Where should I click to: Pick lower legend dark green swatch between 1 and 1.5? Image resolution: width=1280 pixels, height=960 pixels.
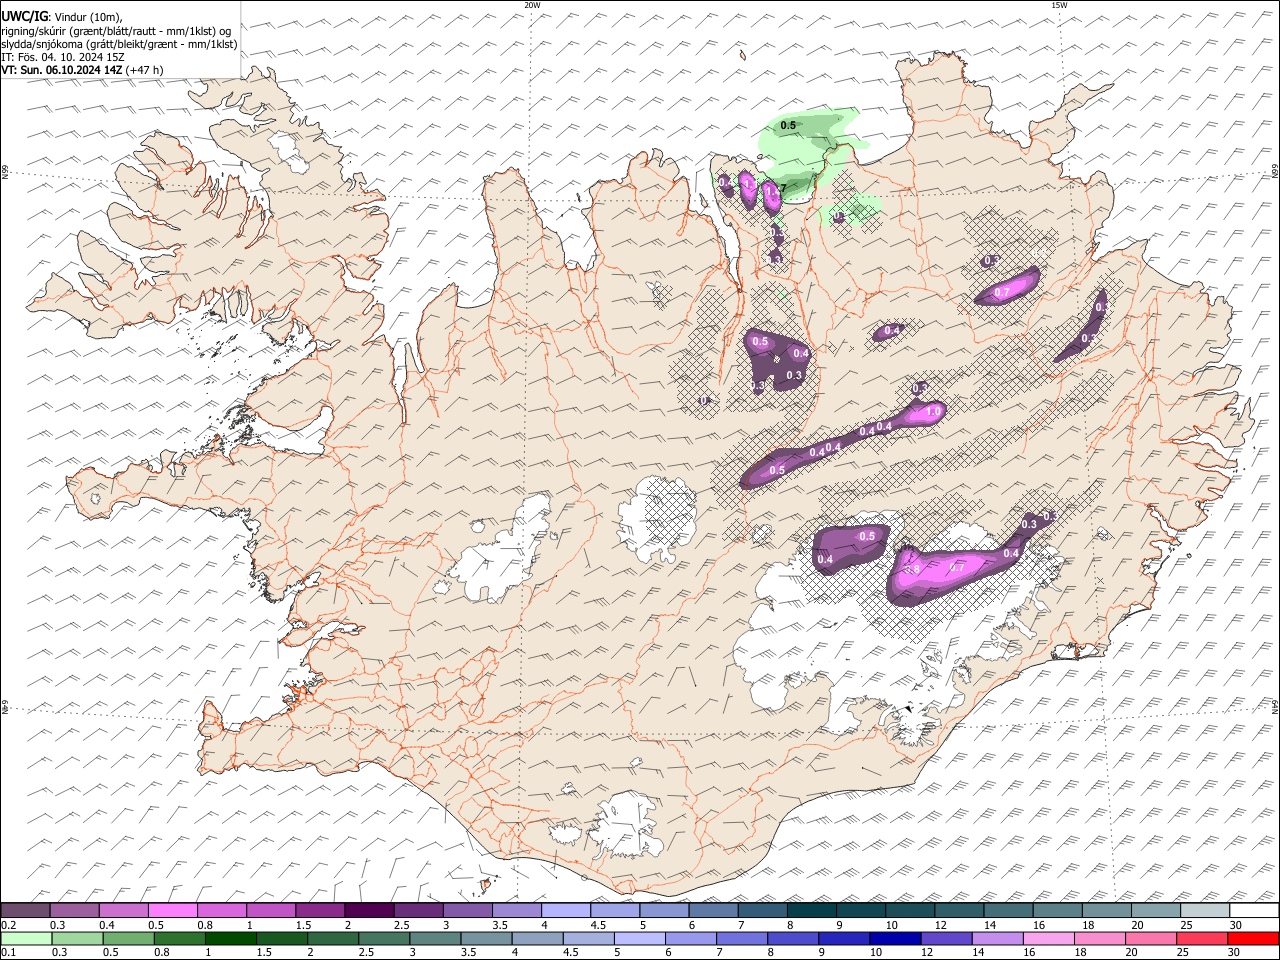click(x=230, y=938)
